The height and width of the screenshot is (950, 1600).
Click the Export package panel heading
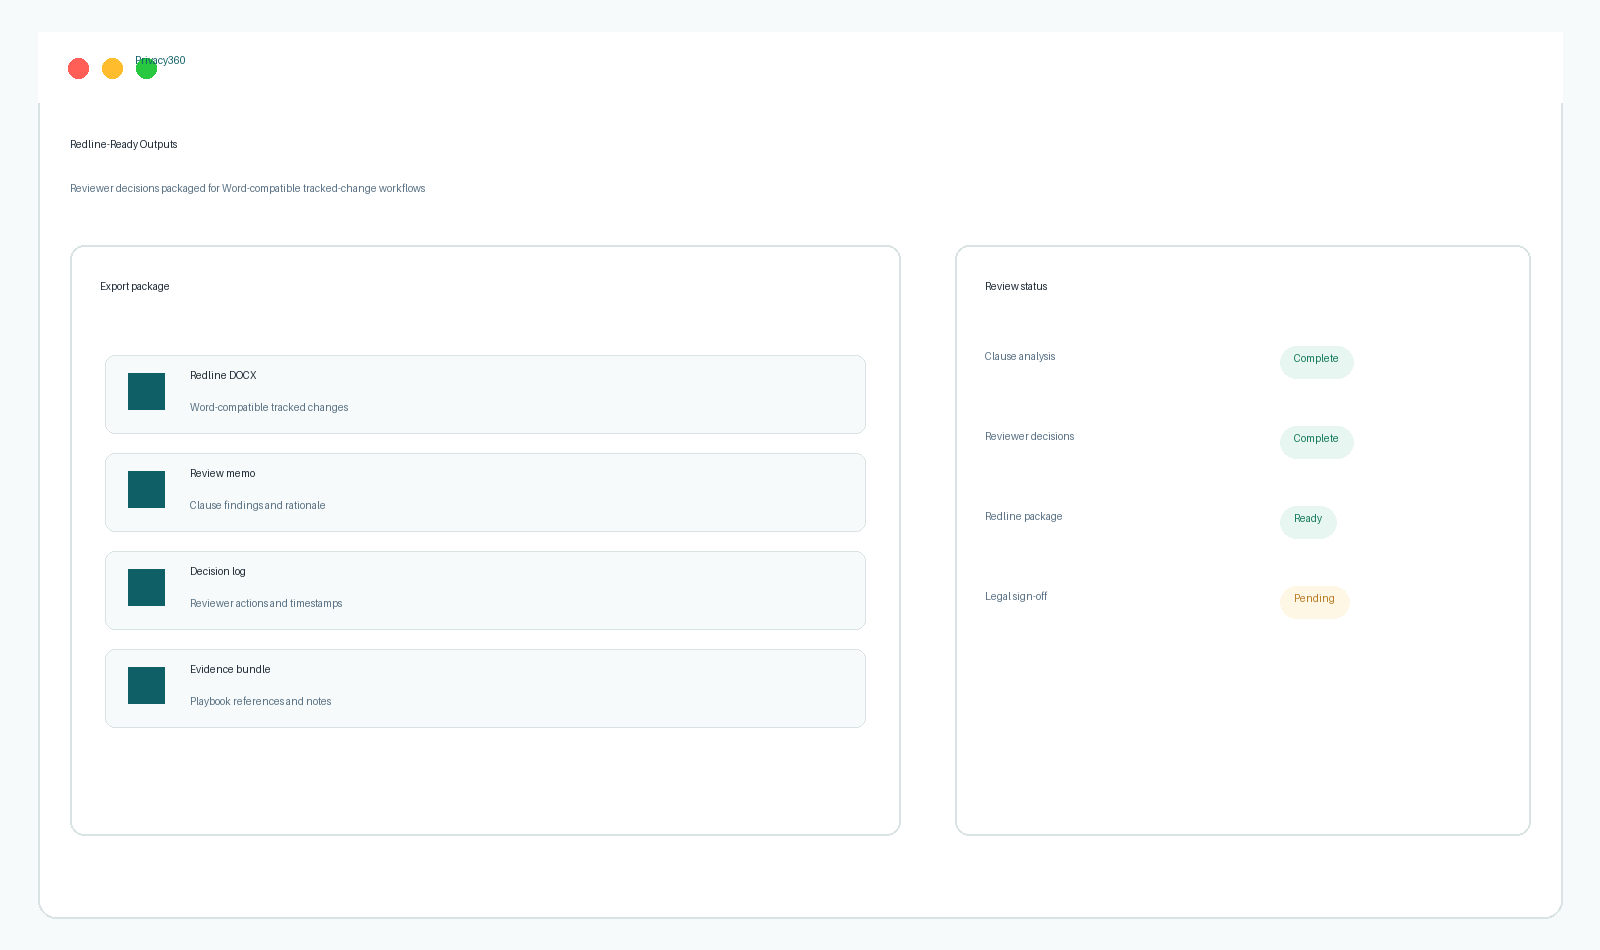[x=135, y=287]
